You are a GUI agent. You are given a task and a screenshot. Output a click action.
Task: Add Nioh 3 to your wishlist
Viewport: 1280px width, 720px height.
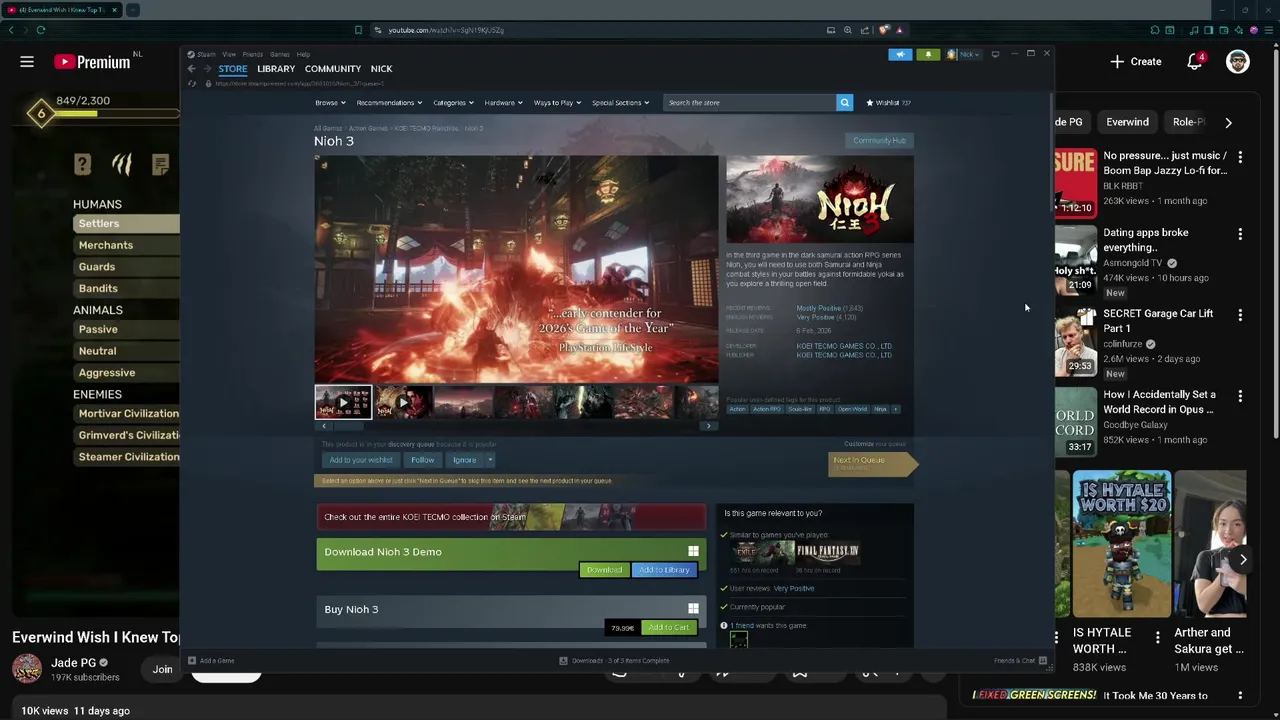361,460
